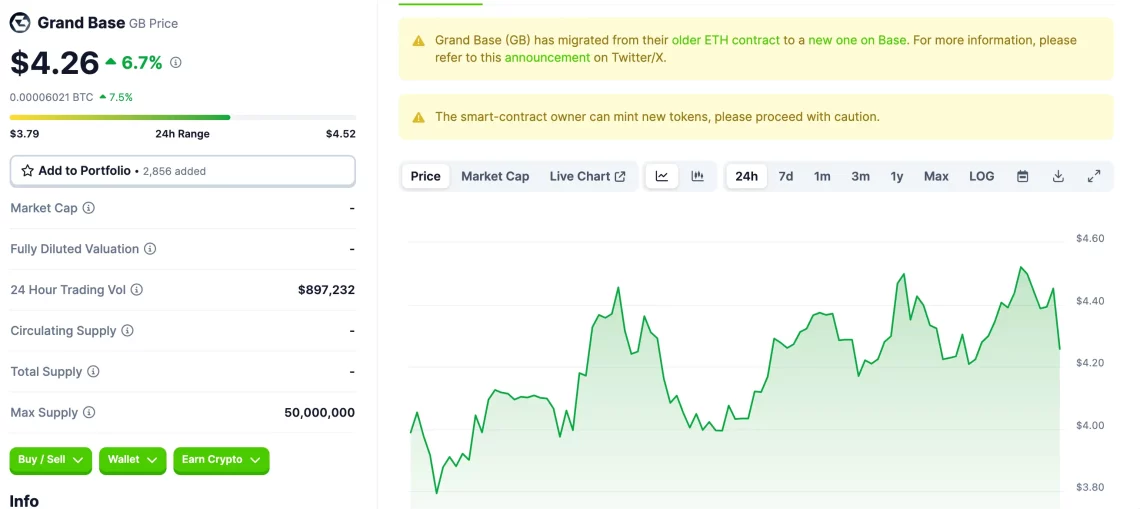Select 1m time range
1140x509 pixels.
click(x=822, y=176)
